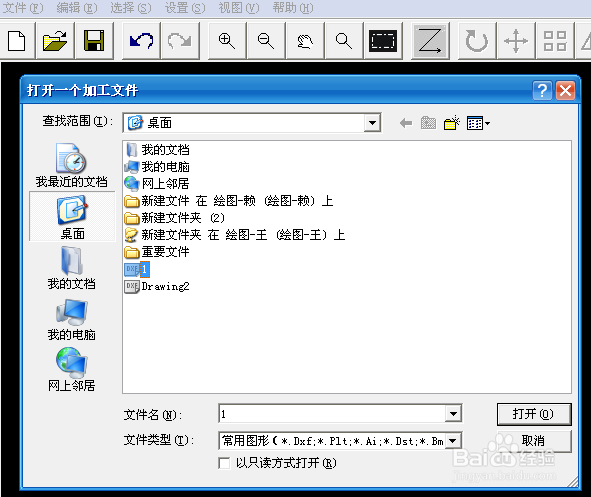Click the Up one level folder icon
591x497 pixels.
tap(429, 123)
